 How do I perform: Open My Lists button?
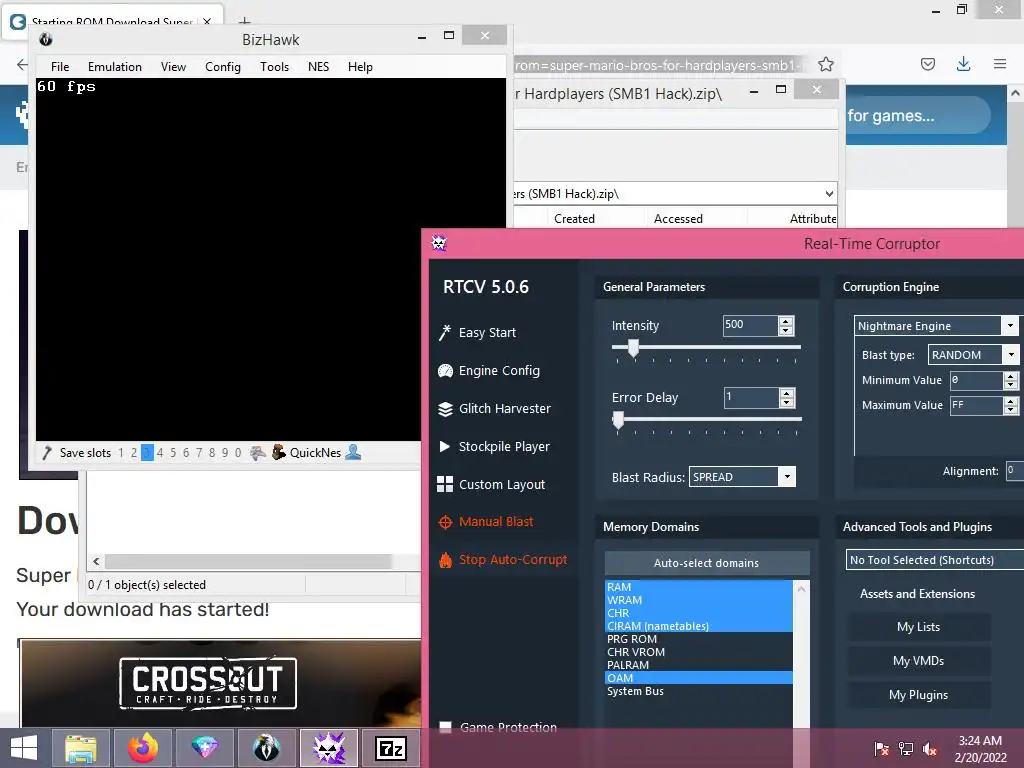918,627
